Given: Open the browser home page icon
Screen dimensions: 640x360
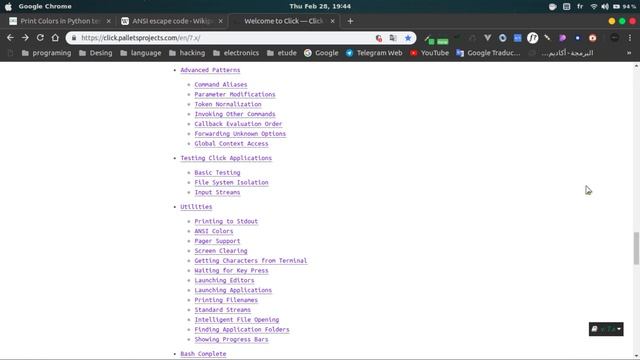Looking at the screenshot, I should tap(55, 38).
